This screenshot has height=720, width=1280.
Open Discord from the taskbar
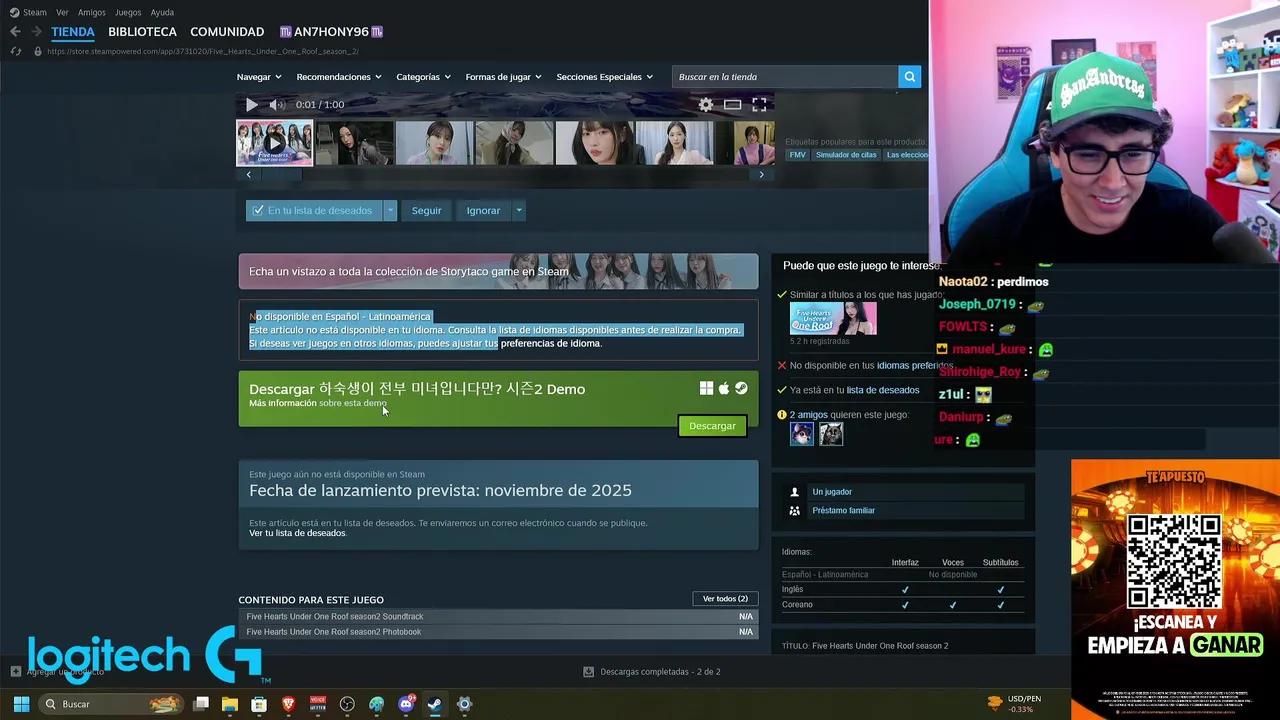(406, 704)
